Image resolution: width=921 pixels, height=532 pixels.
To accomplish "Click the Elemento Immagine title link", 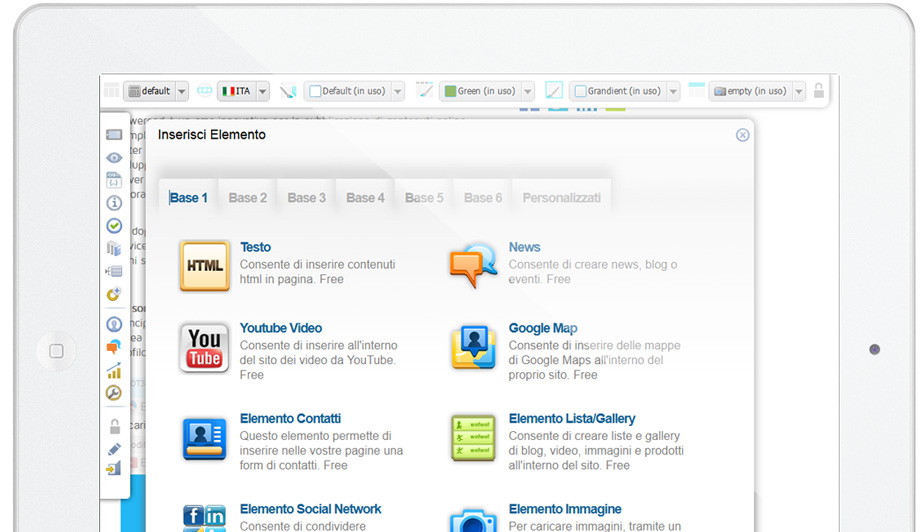I will [x=565, y=509].
